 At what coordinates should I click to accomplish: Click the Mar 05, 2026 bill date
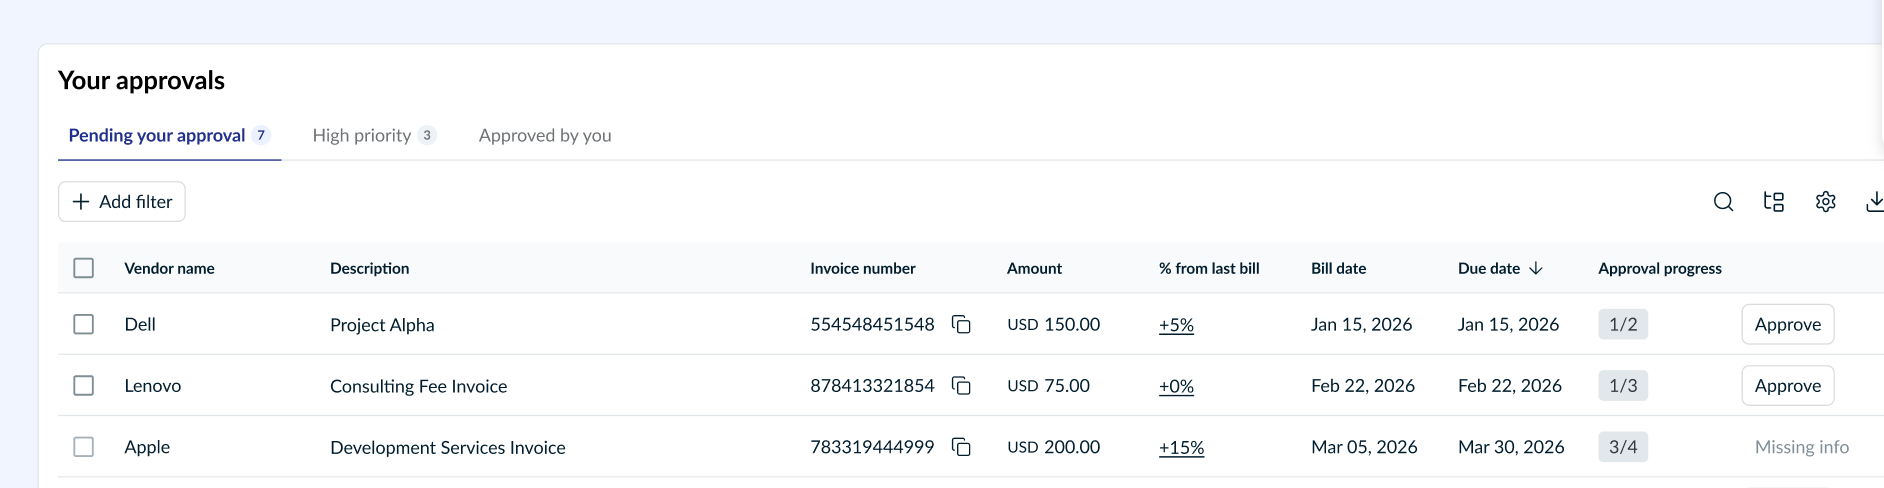(x=1364, y=447)
